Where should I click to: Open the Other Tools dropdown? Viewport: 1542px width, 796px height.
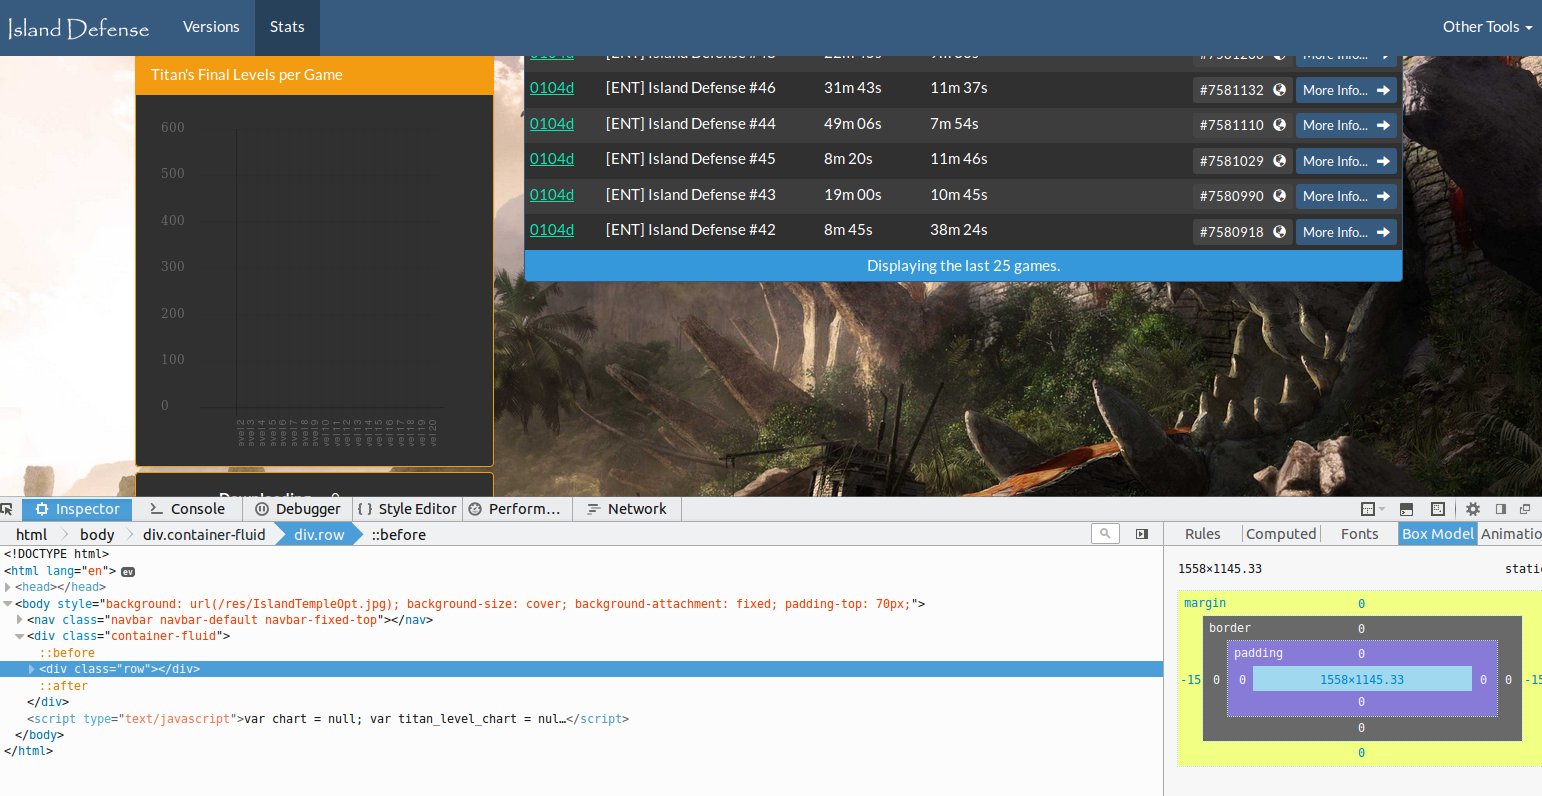(1487, 27)
